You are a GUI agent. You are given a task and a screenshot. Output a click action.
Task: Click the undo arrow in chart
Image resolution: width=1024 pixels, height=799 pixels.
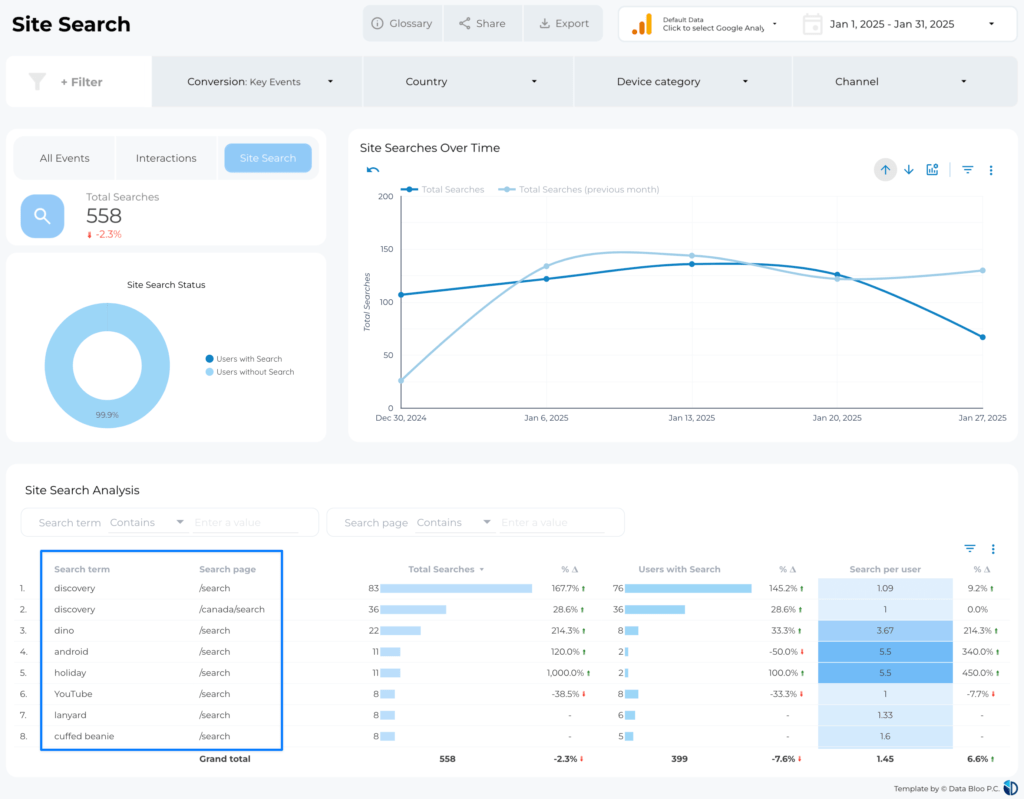373,170
